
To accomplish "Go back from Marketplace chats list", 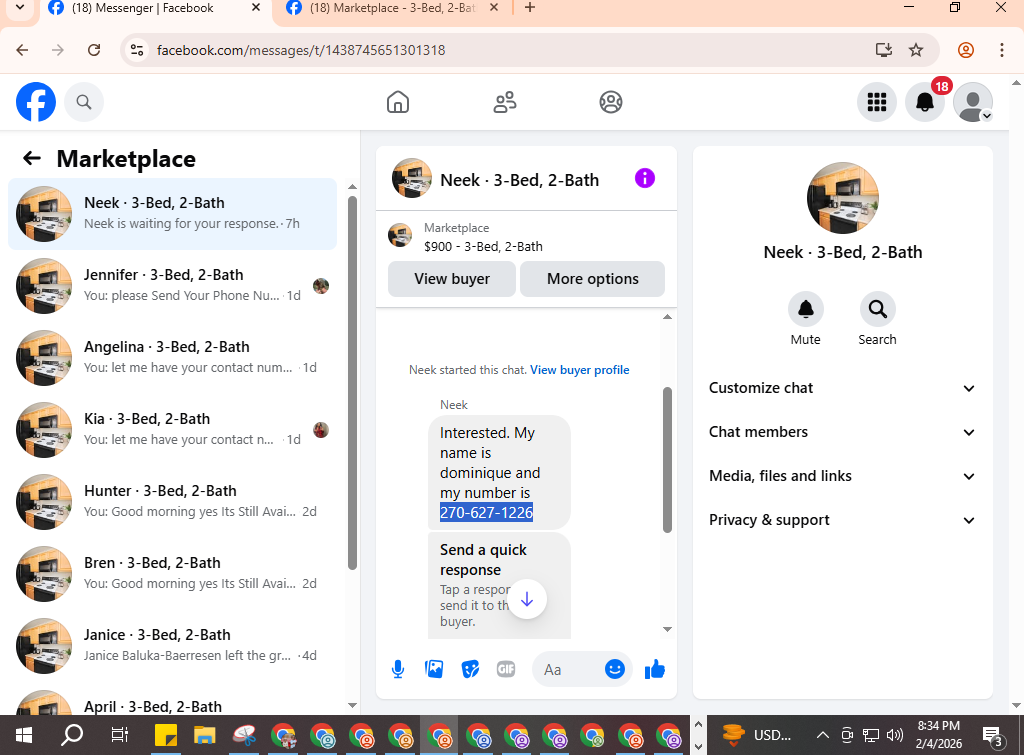I will tap(32, 158).
